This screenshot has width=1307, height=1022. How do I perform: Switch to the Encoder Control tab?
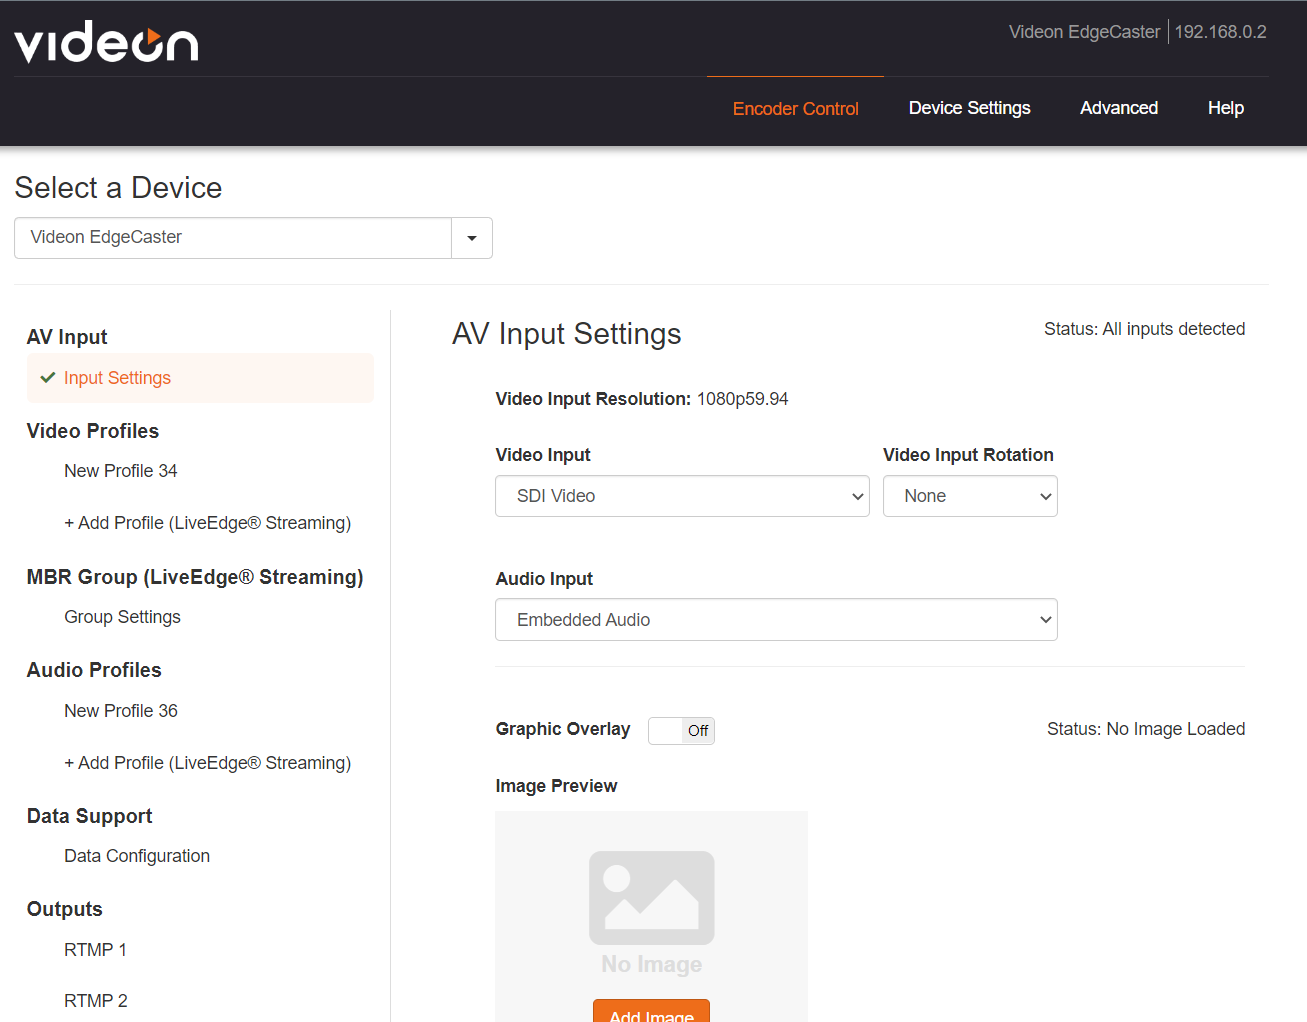[796, 109]
